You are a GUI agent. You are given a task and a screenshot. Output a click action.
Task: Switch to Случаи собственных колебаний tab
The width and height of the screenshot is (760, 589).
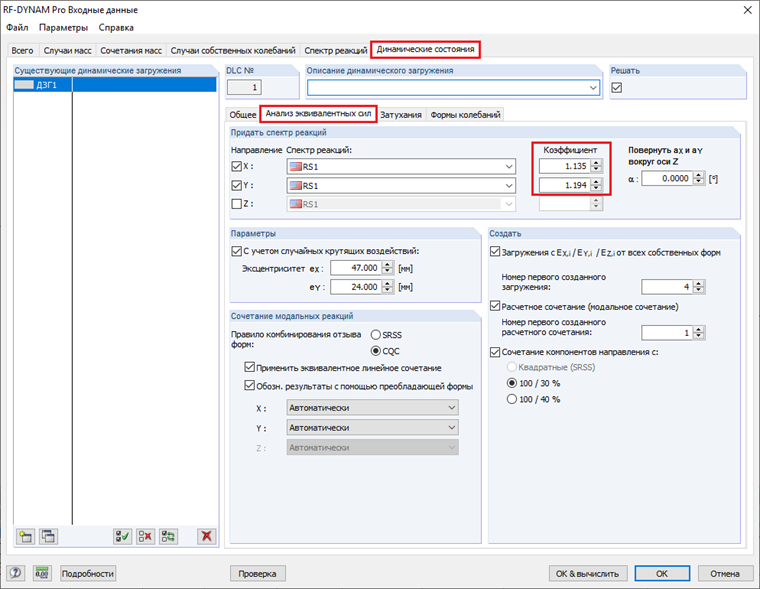tap(233, 50)
